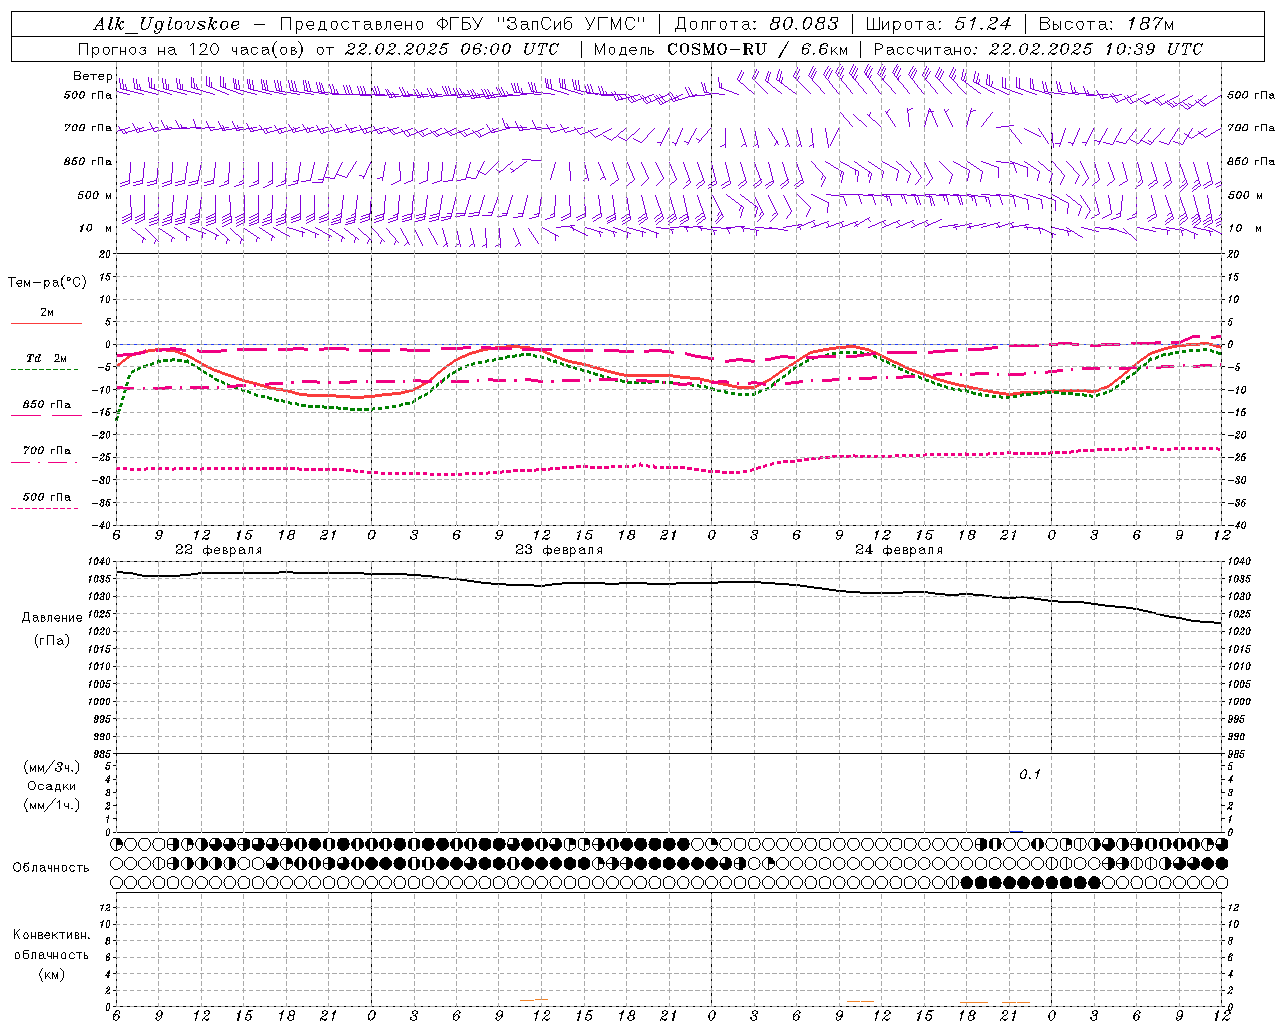Click the 24 февраля date label
Viewport: 1280px width, 1024px height.
(x=898, y=550)
